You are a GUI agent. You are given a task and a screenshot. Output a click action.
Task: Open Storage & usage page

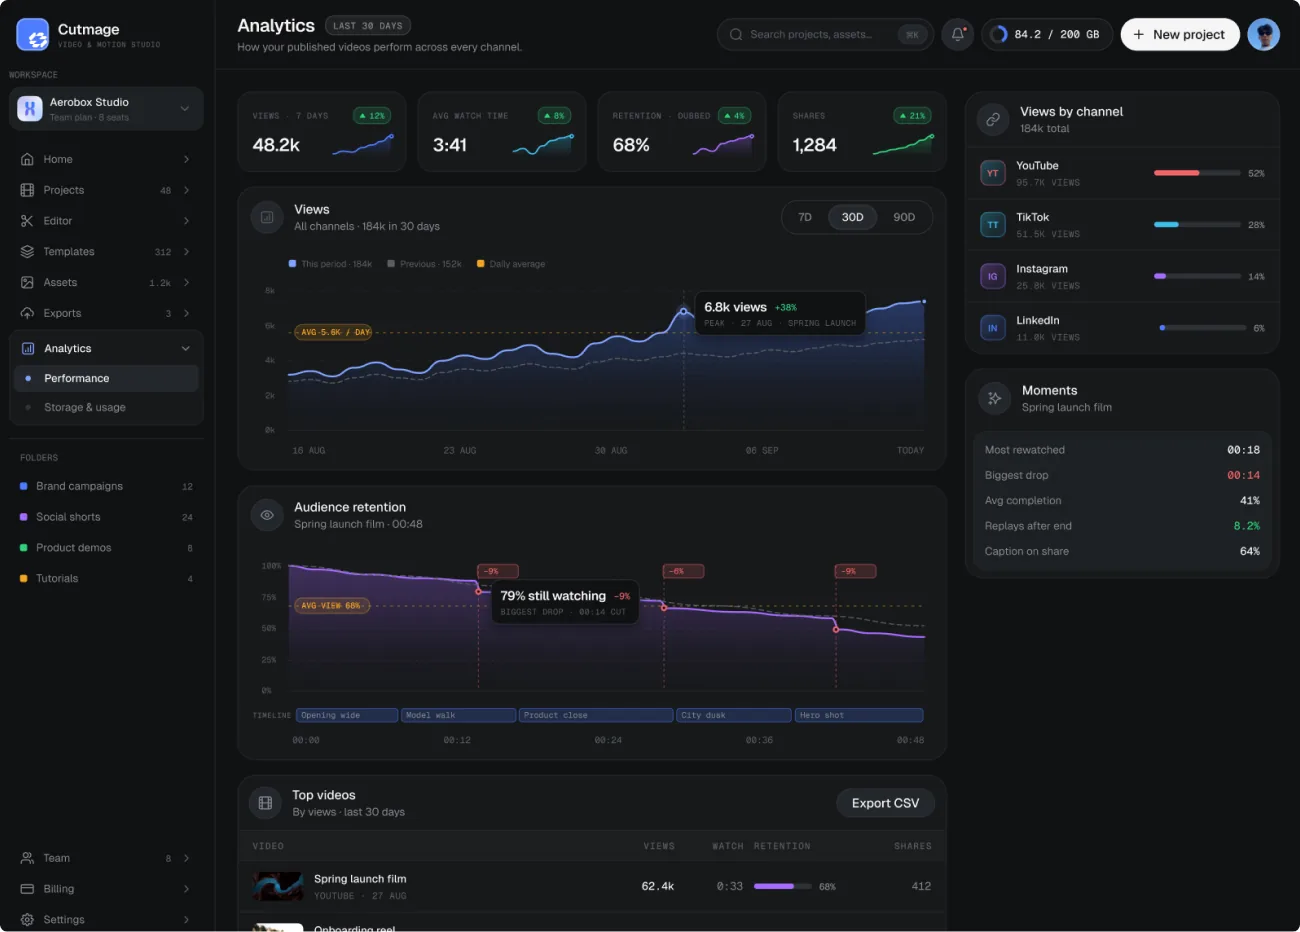106,408
